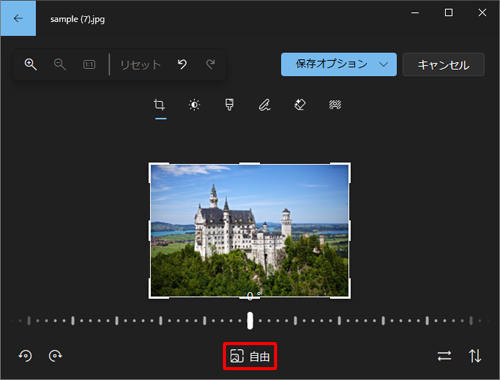500x380 pixels.
Task: Expand the 保存オプション dropdown chevron
Action: tap(384, 64)
